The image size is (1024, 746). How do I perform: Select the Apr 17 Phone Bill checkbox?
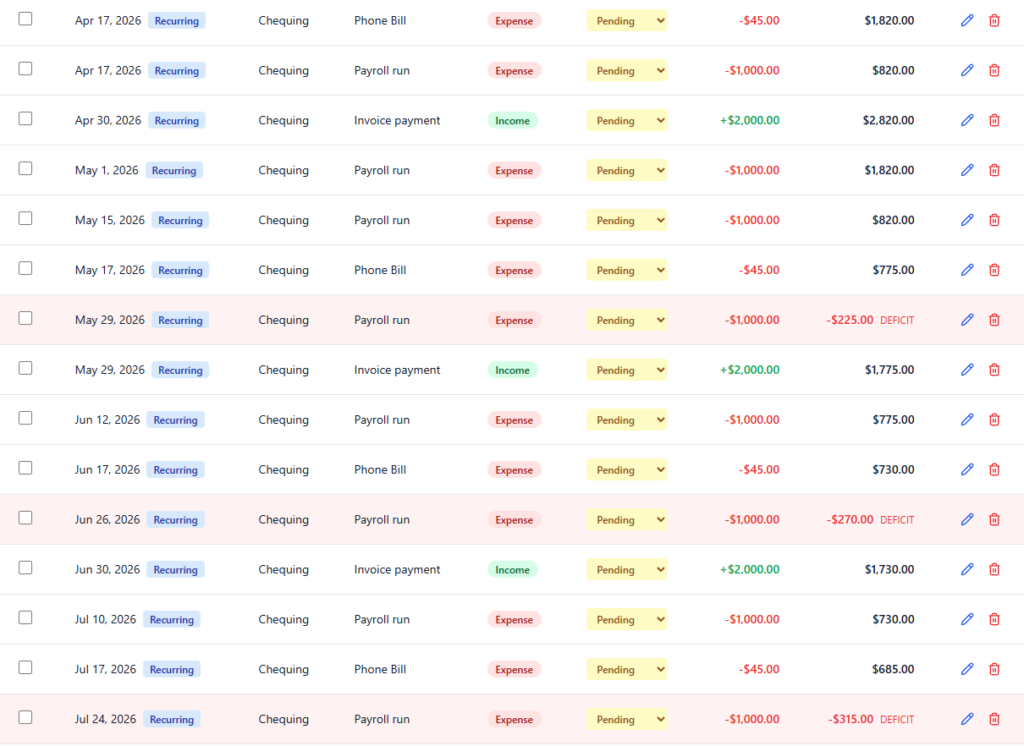(x=26, y=19)
